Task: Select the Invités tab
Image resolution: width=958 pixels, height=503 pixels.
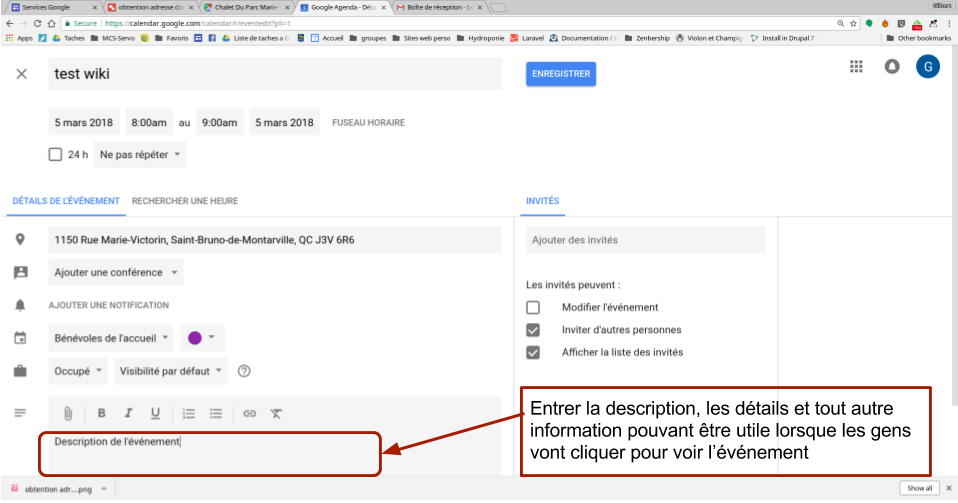Action: tap(543, 201)
